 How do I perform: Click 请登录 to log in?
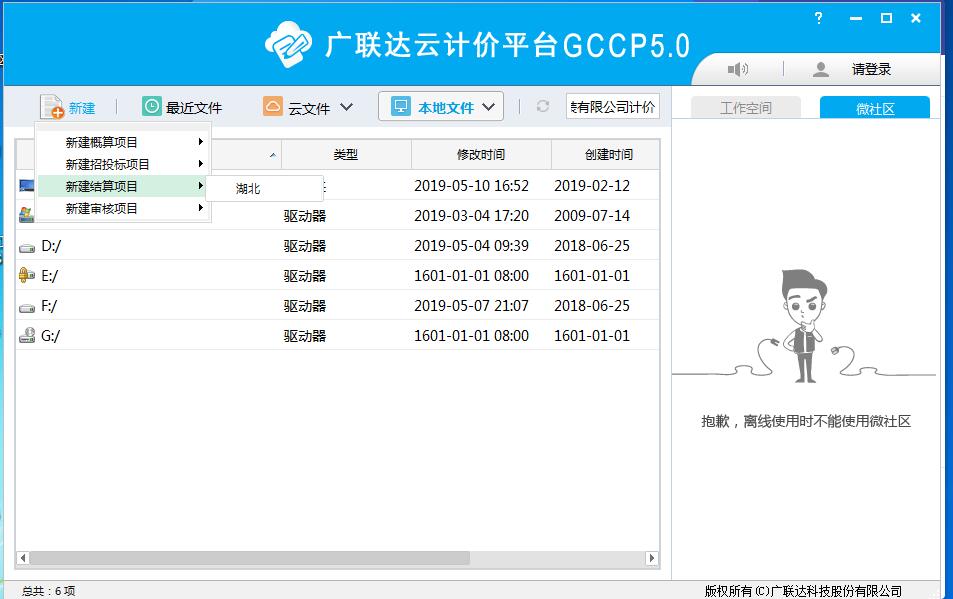click(871, 69)
